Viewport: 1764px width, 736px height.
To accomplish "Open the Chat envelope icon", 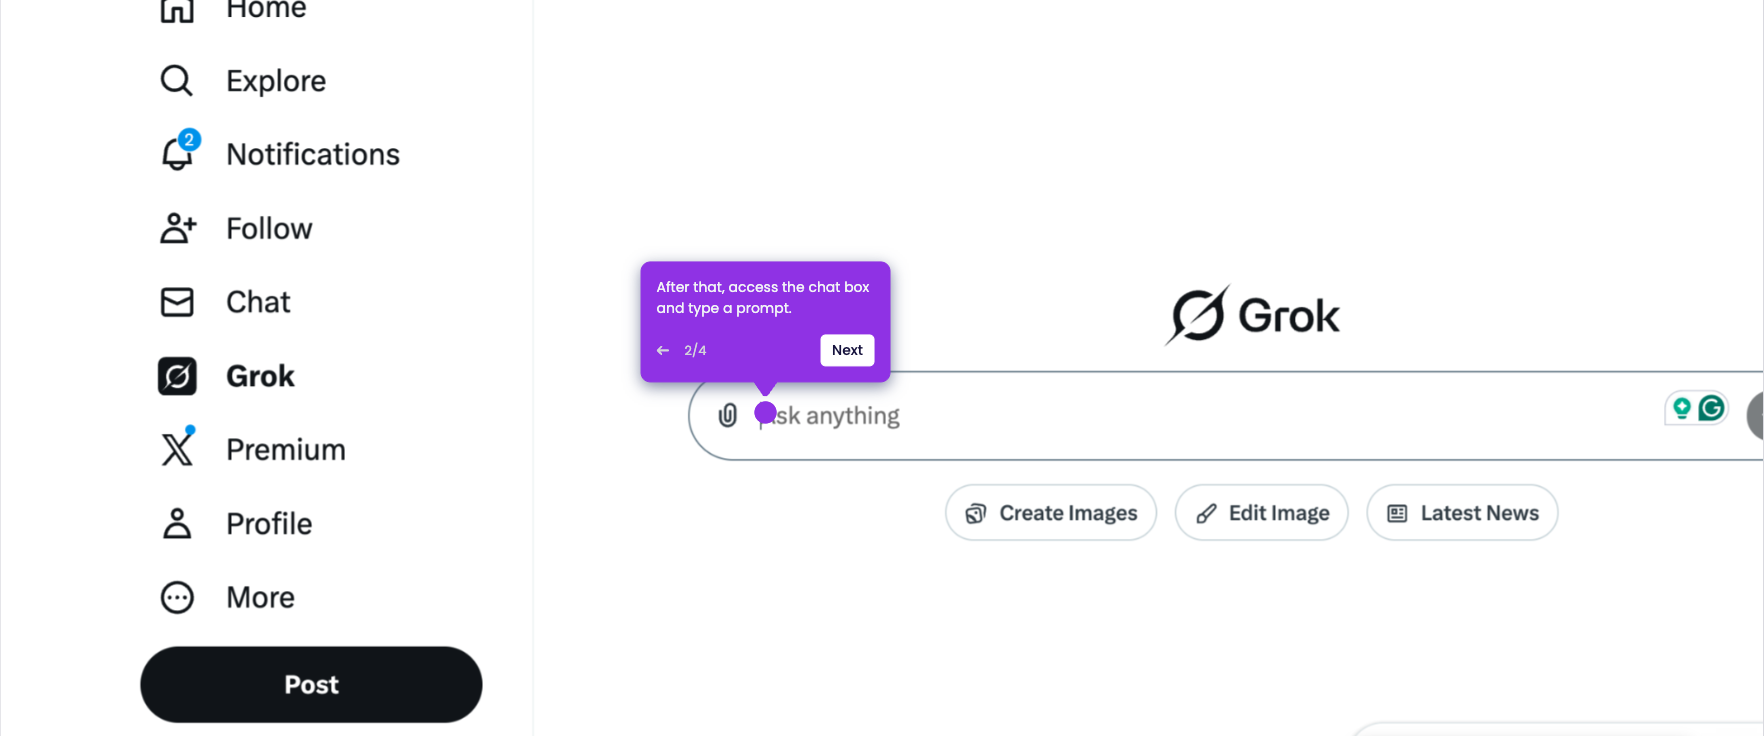I will 177,302.
